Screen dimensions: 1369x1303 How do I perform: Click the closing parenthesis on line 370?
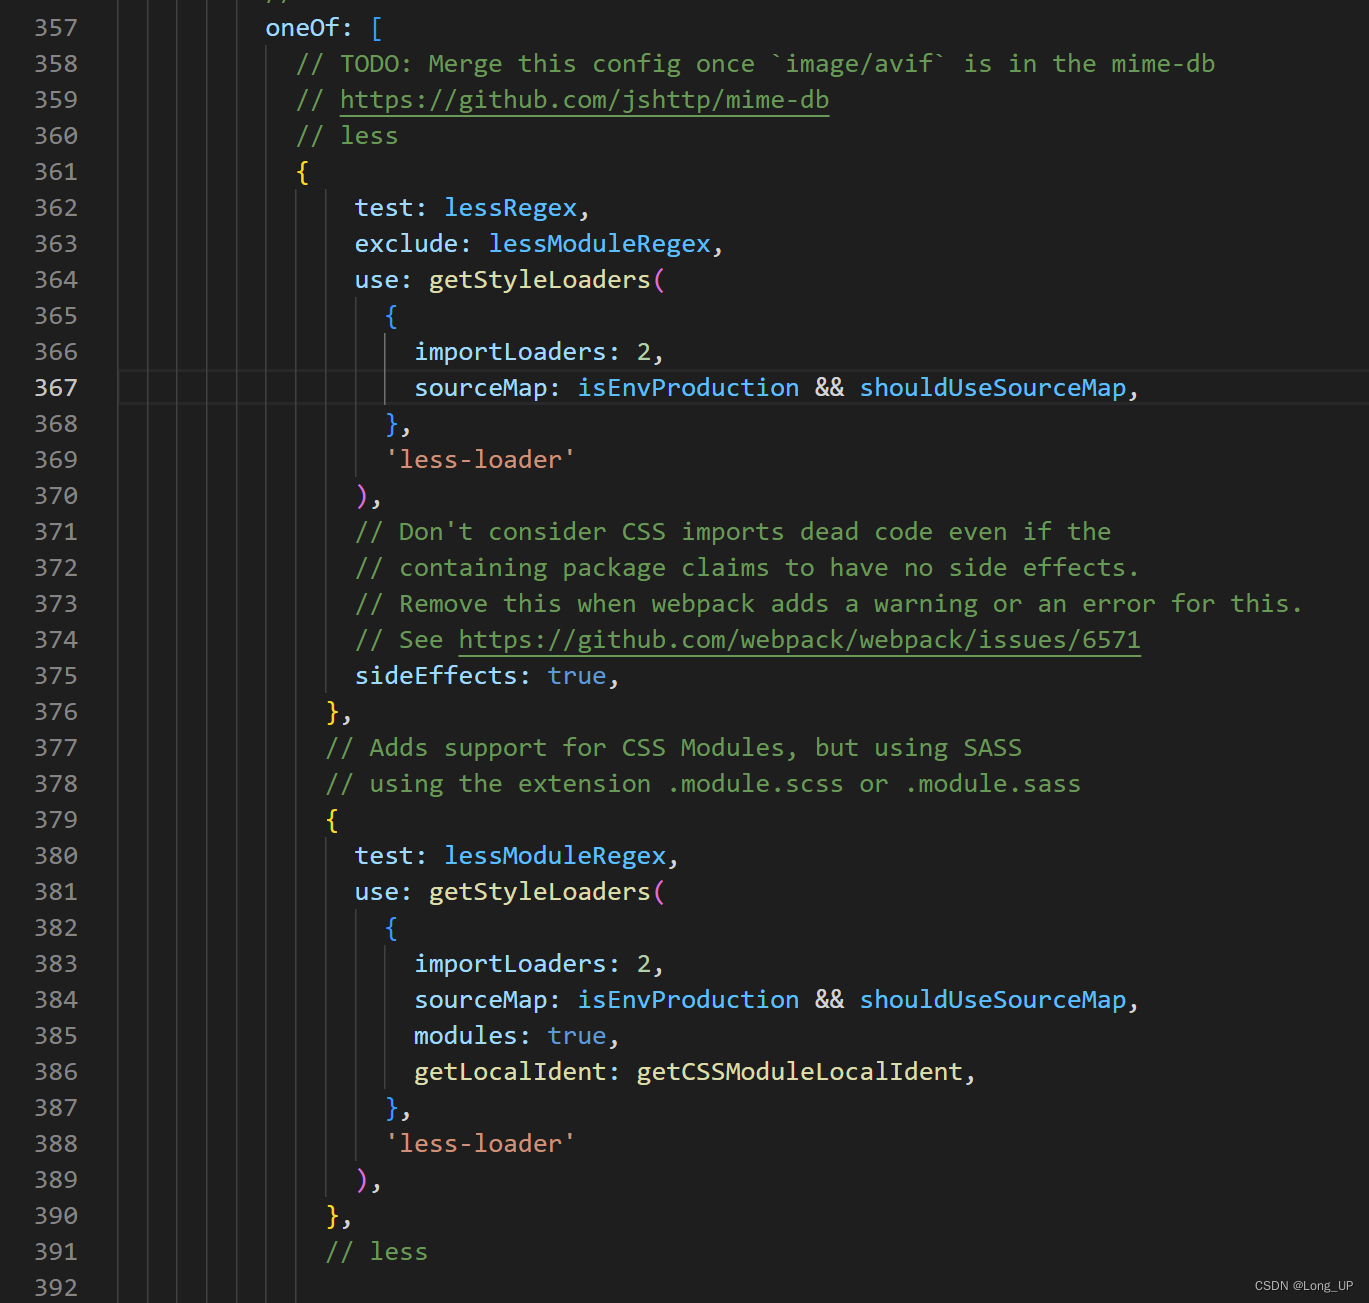pyautogui.click(x=362, y=496)
